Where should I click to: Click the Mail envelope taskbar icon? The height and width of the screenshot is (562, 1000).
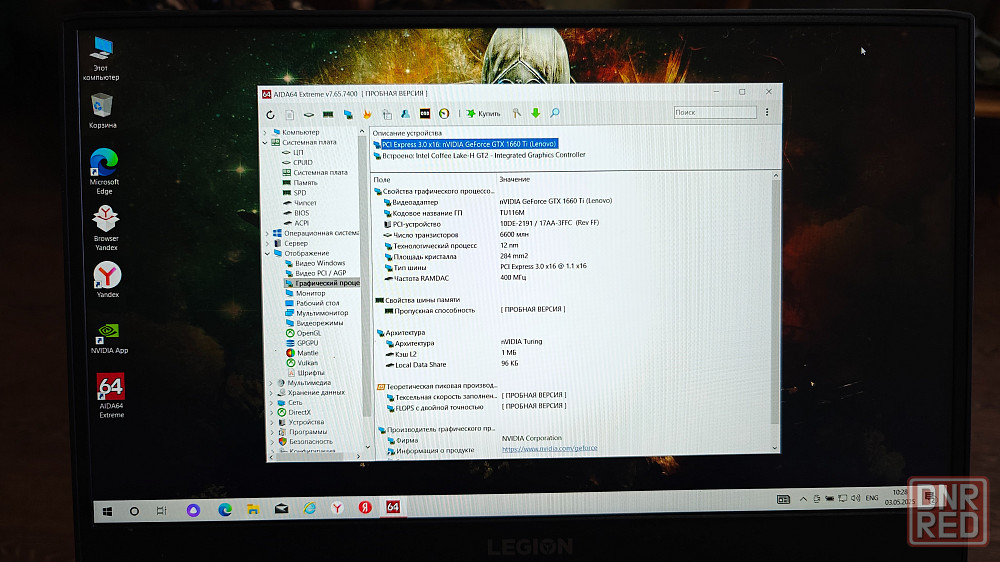(x=281, y=509)
